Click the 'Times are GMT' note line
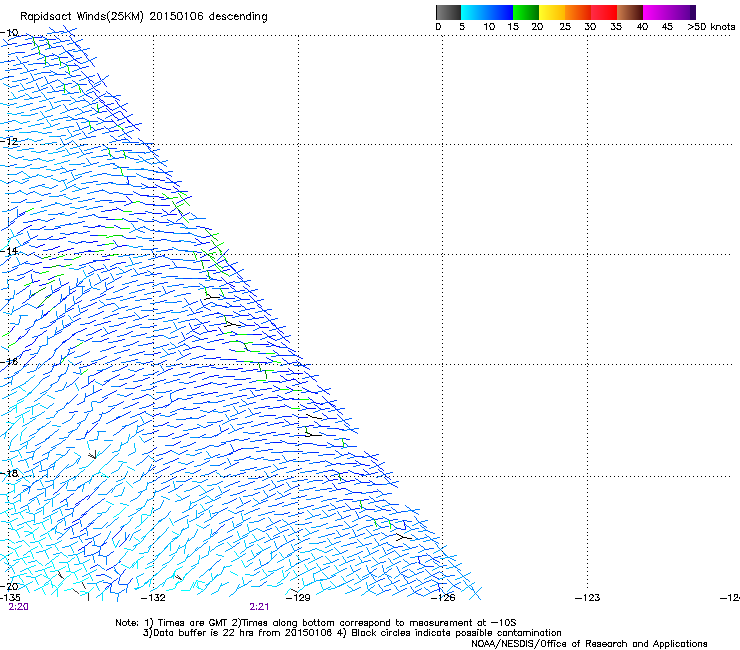The width and height of the screenshot is (740, 650). click(x=316, y=623)
